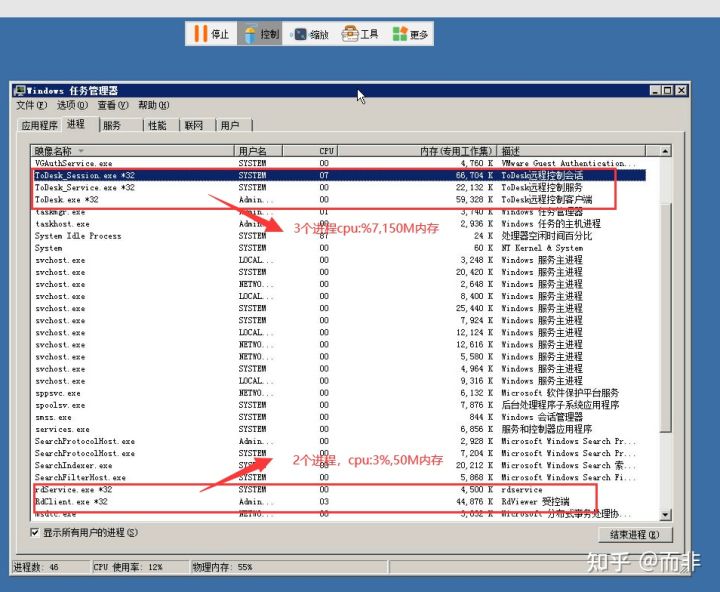Open the Help (帮助) menu

coord(154,105)
